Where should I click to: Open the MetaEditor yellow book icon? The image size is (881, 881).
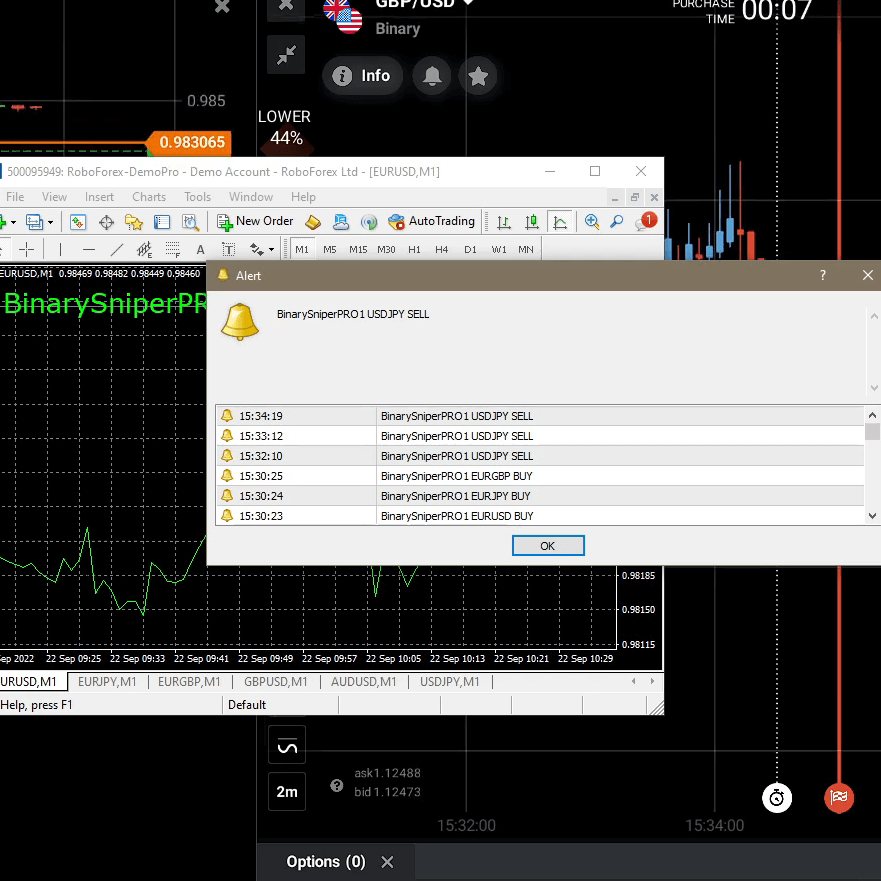pyautogui.click(x=313, y=222)
